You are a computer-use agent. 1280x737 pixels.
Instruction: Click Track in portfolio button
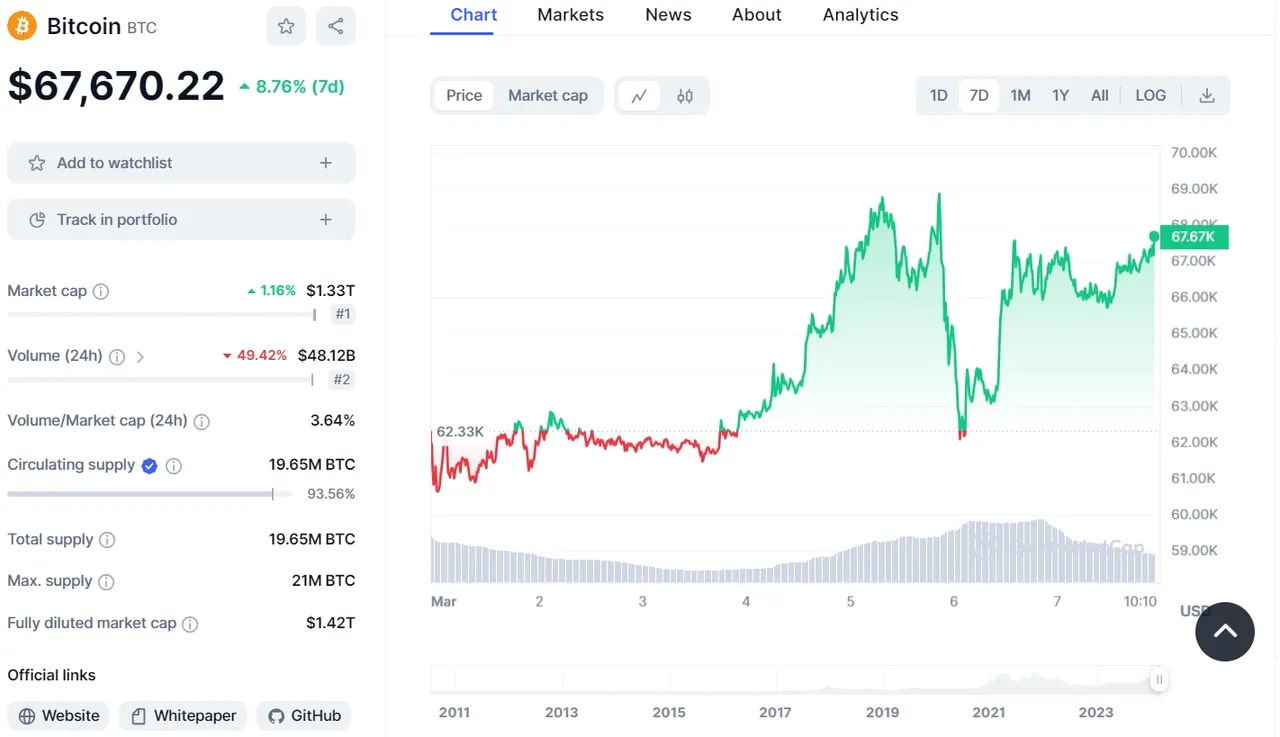181,220
